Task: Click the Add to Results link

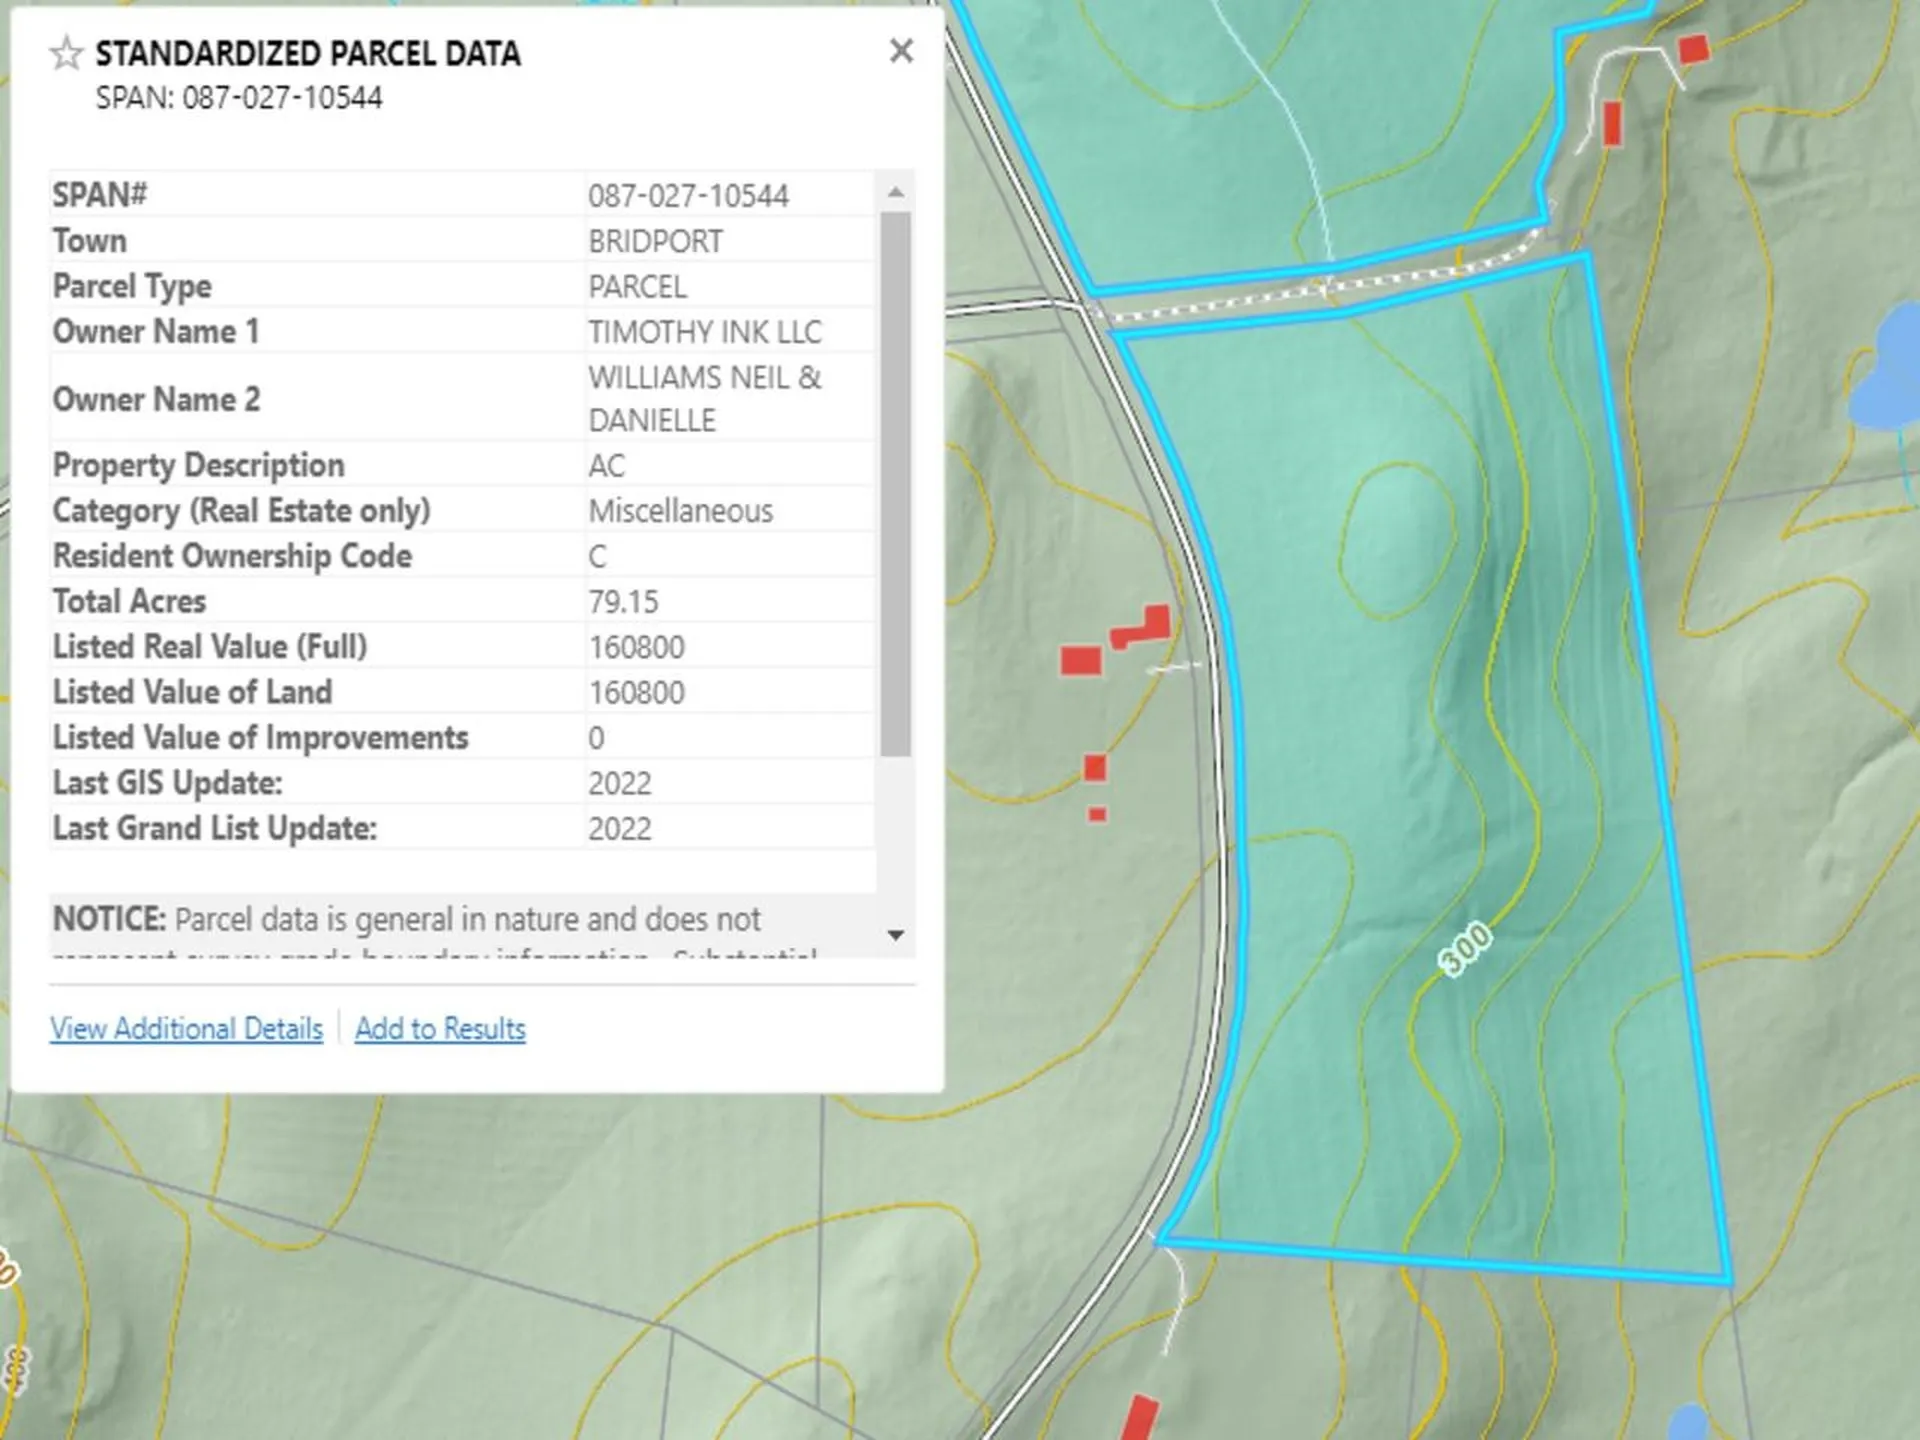Action: (440, 1029)
